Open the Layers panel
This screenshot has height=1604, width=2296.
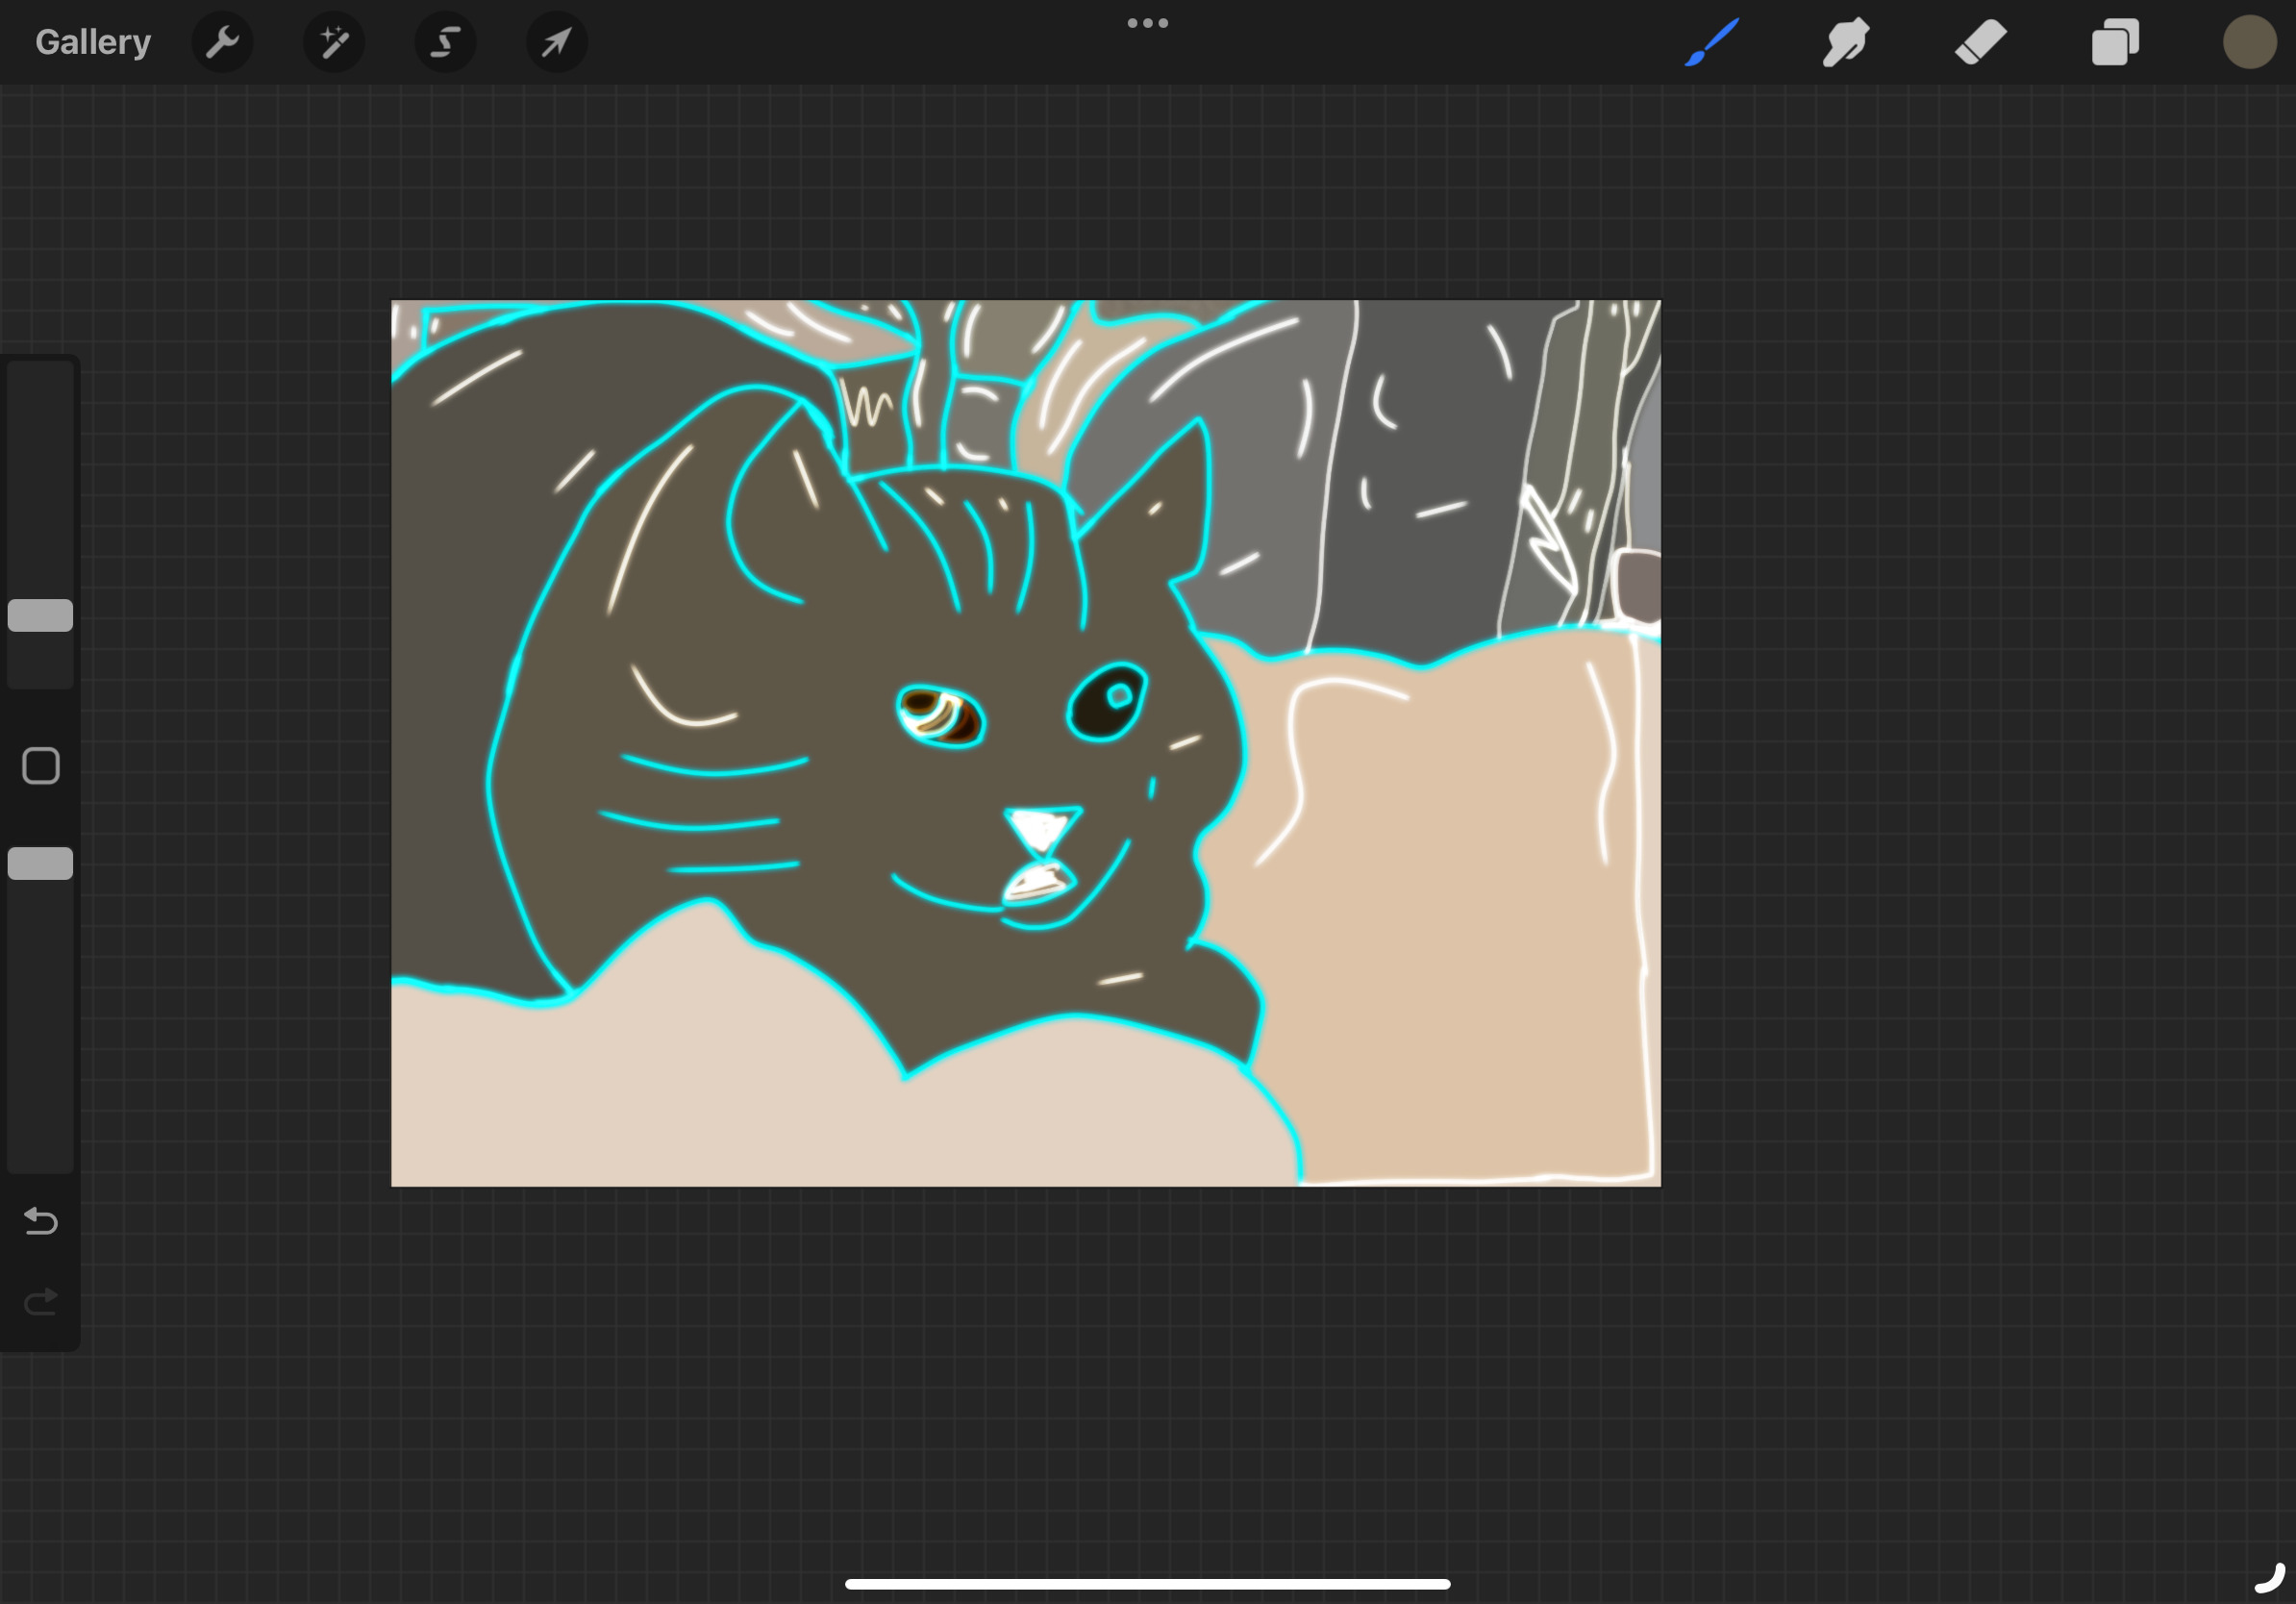2115,42
